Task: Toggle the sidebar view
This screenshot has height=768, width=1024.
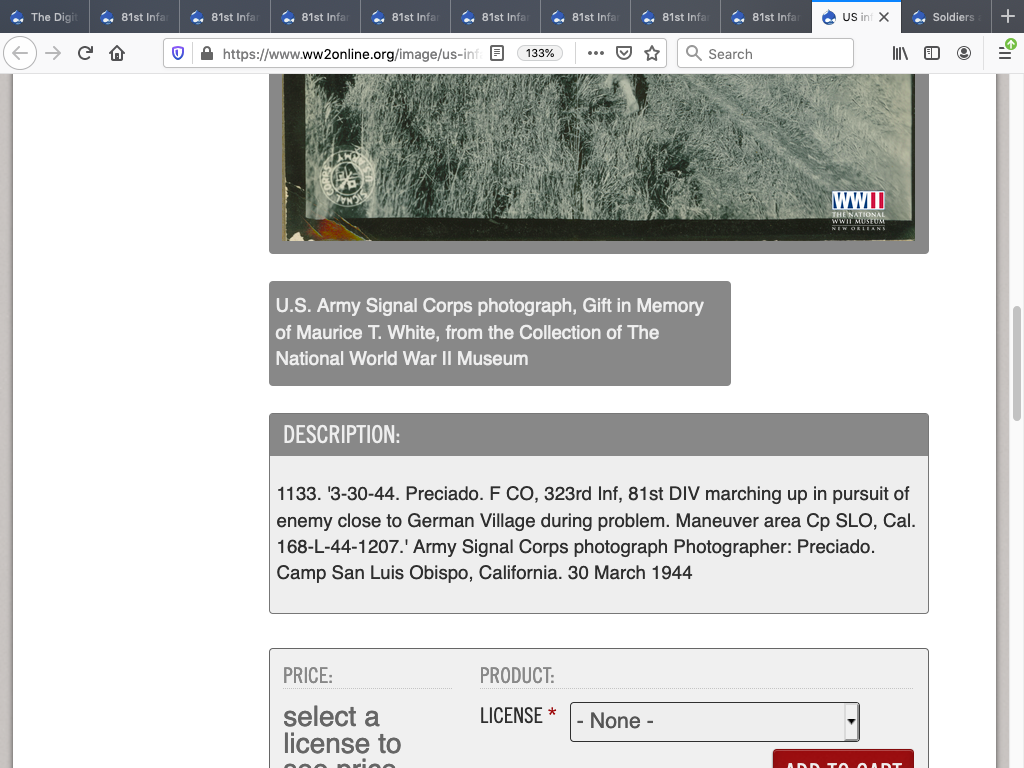Action: (932, 54)
